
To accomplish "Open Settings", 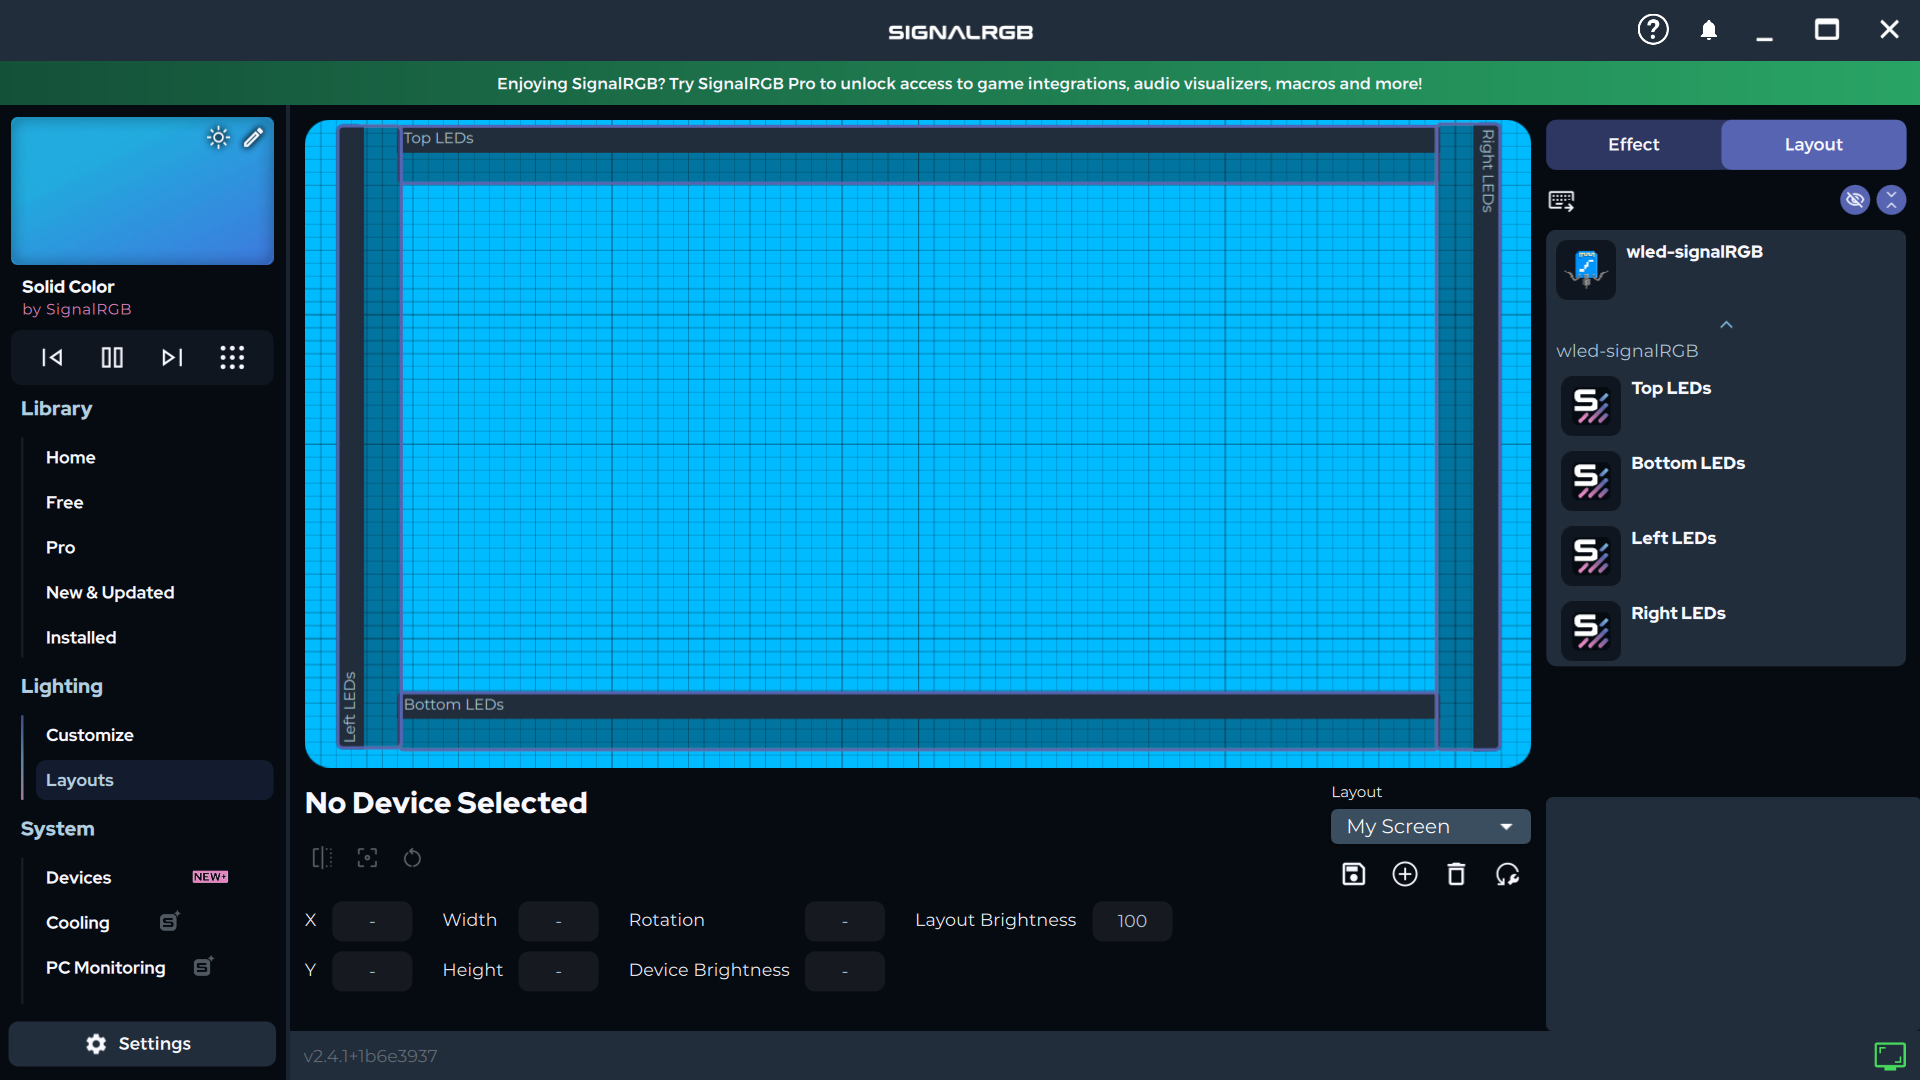I will click(142, 1044).
